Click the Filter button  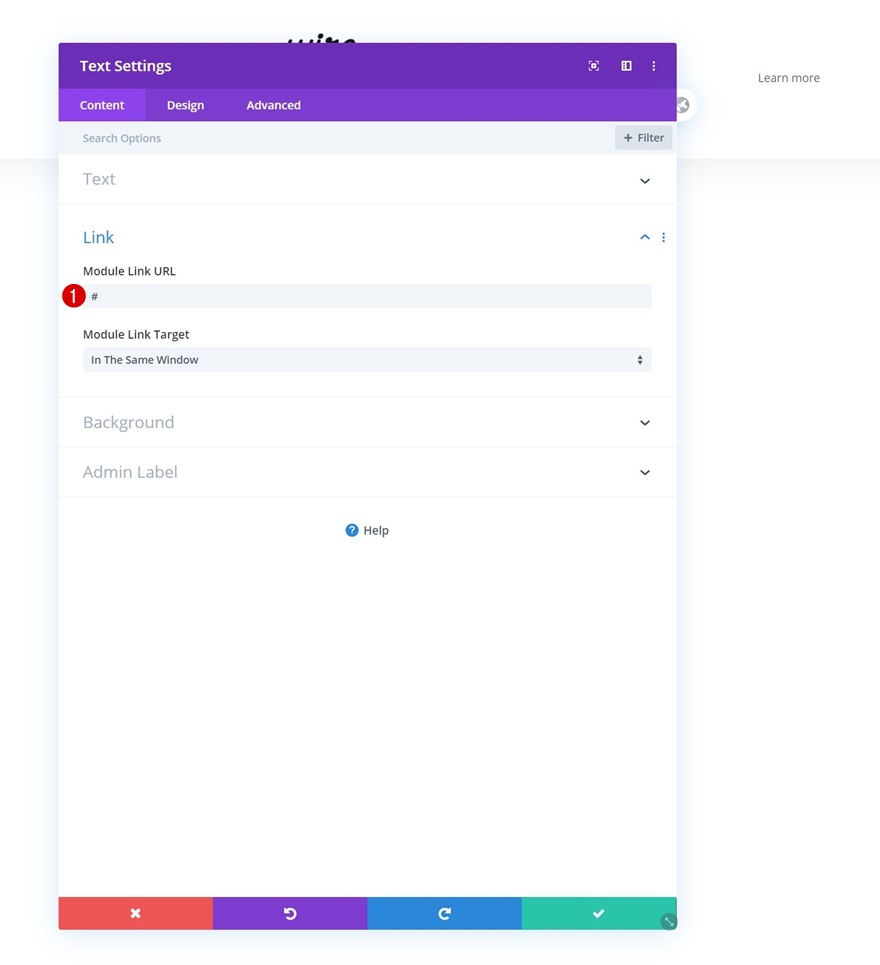tap(644, 138)
